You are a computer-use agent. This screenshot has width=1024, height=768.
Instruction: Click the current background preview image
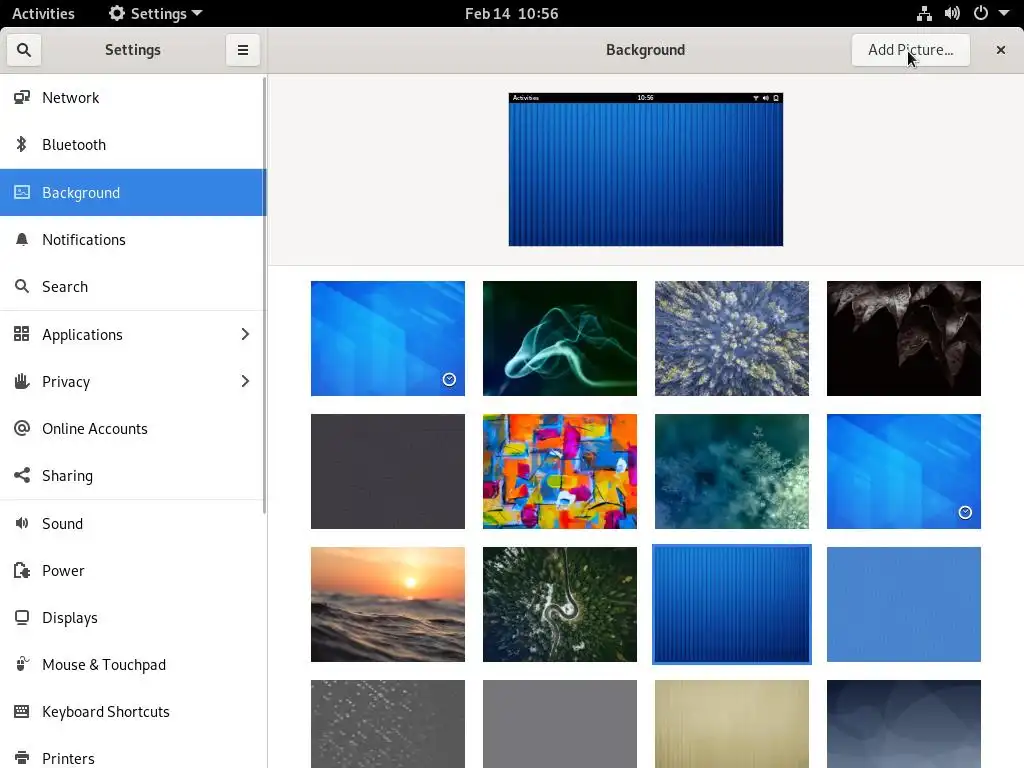645,169
